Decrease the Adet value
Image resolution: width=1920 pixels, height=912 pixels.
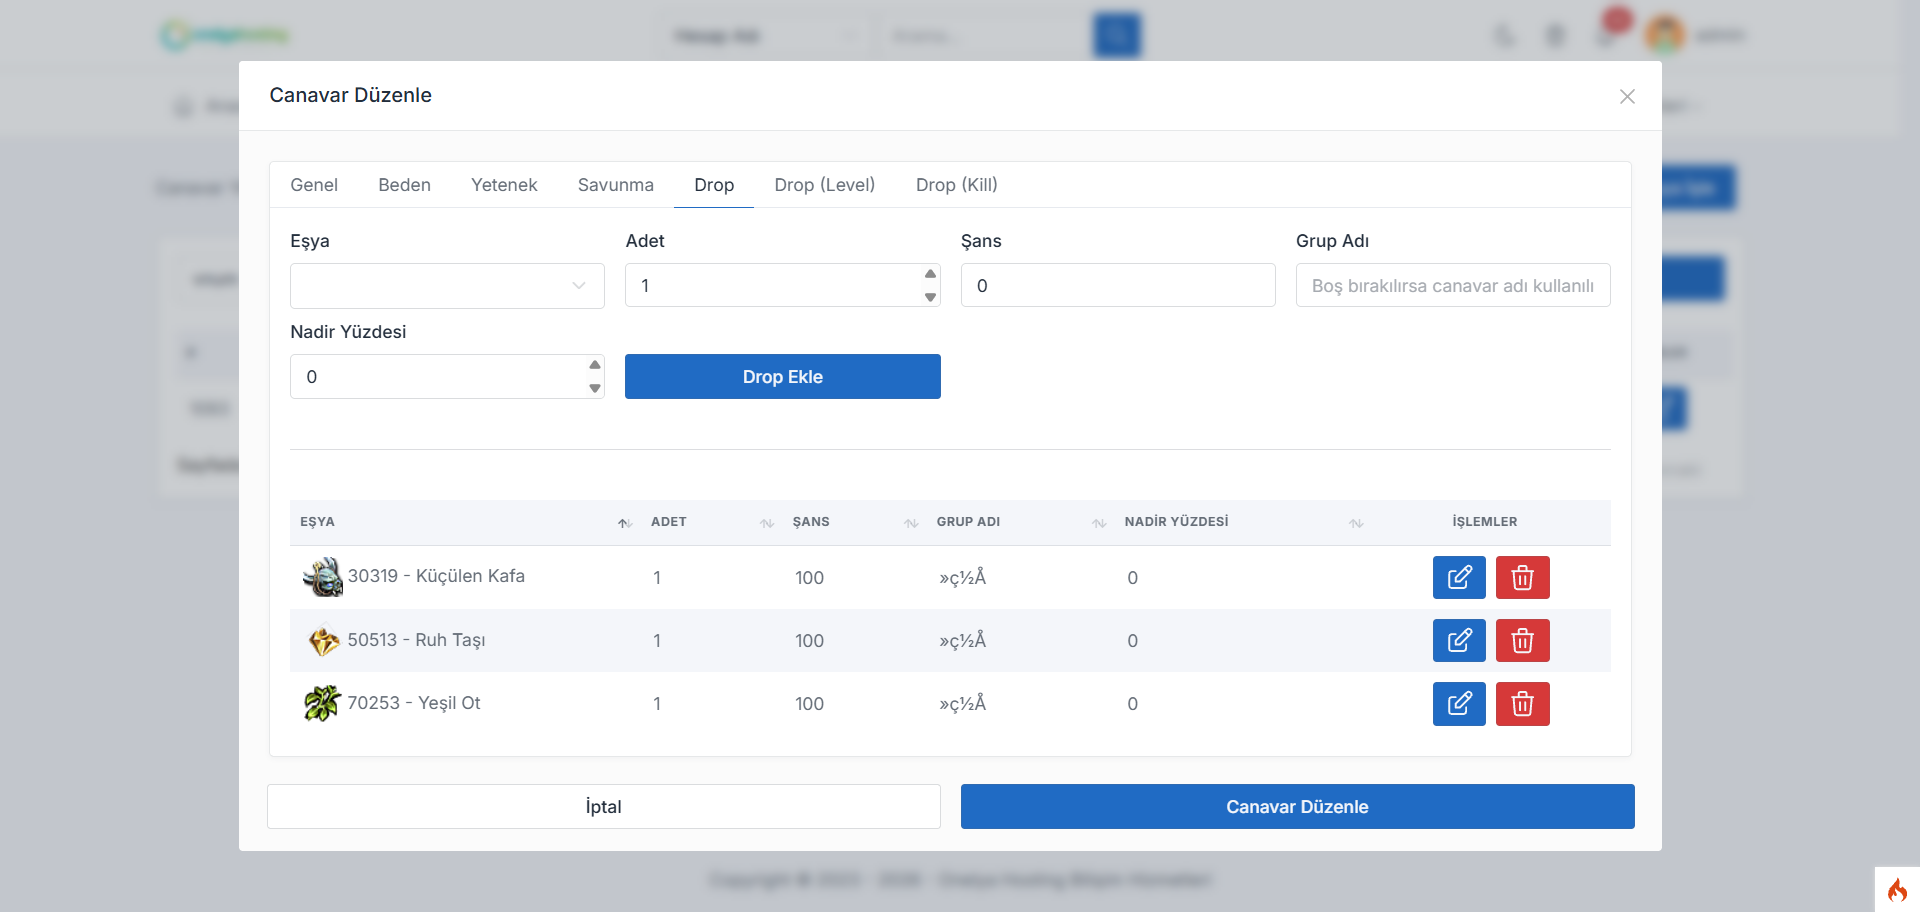(x=930, y=297)
